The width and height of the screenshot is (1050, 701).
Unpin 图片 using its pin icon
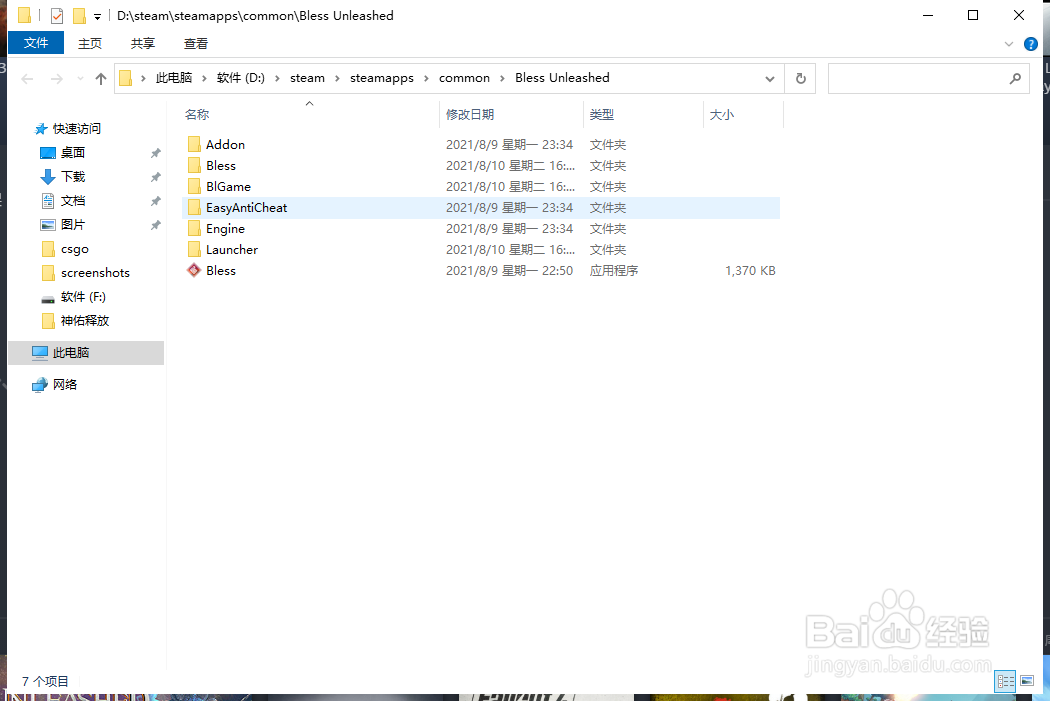coord(155,225)
